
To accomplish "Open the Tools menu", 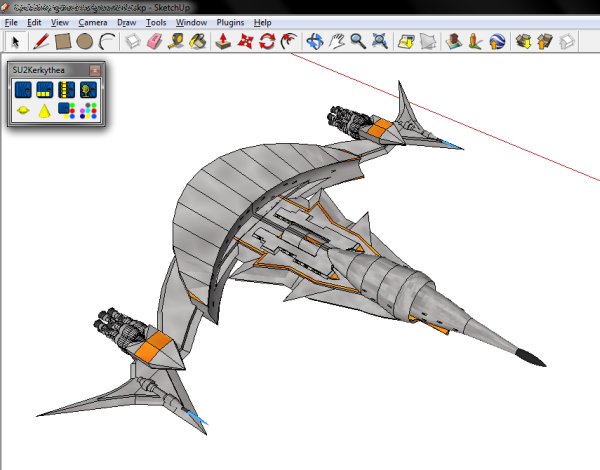I will (x=156, y=23).
